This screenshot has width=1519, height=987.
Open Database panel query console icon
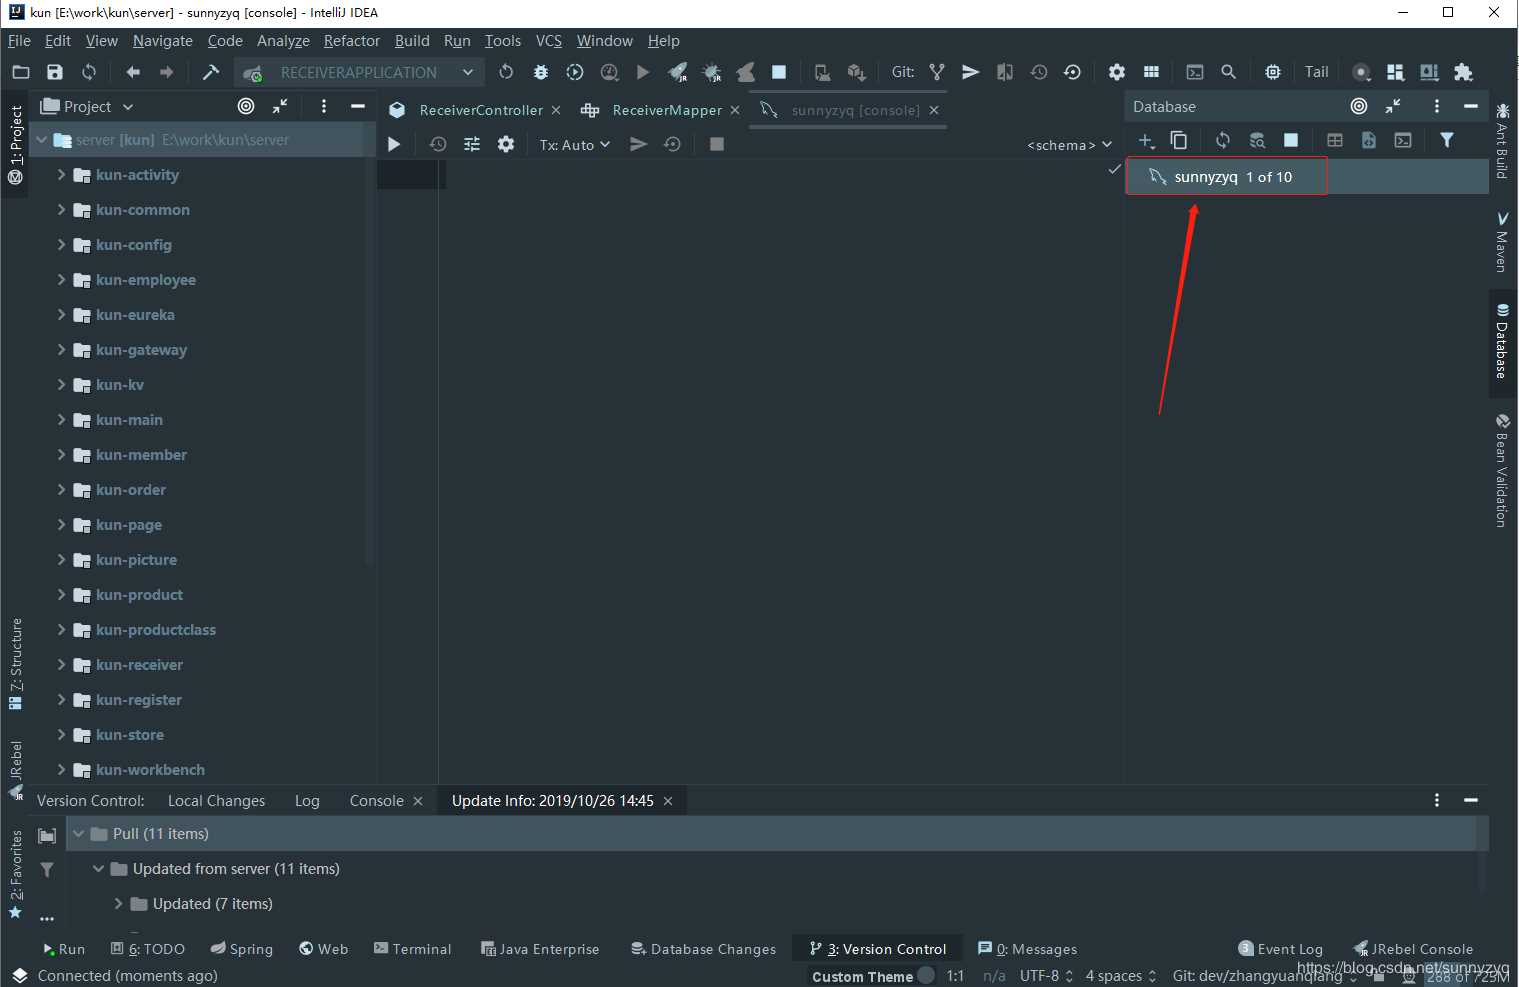(1403, 140)
